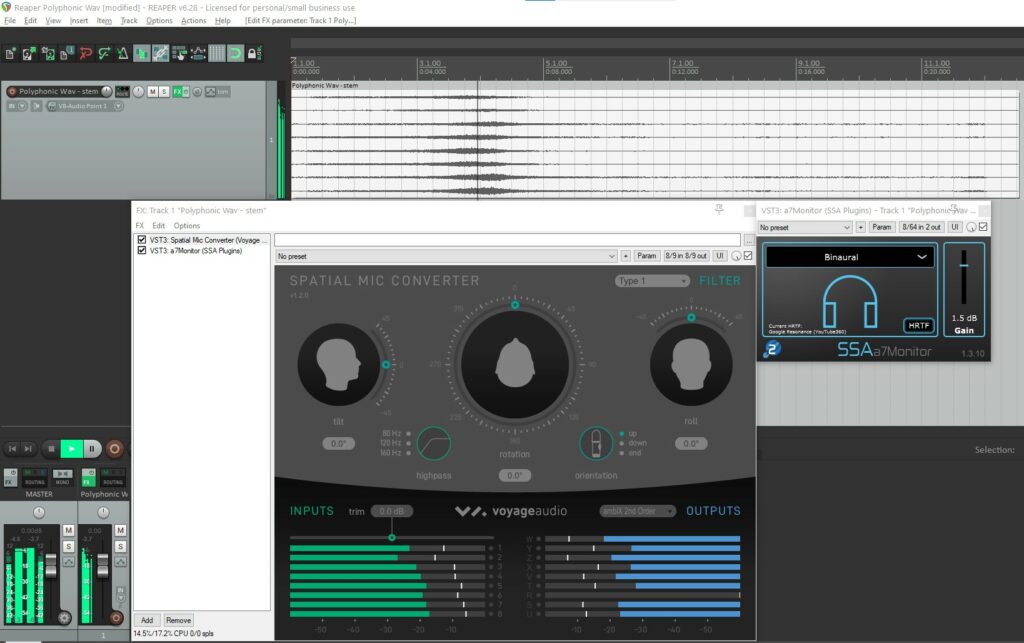Image resolution: width=1024 pixels, height=643 pixels.
Task: Click Param button for Spatial Mic Converter
Action: coord(647,256)
